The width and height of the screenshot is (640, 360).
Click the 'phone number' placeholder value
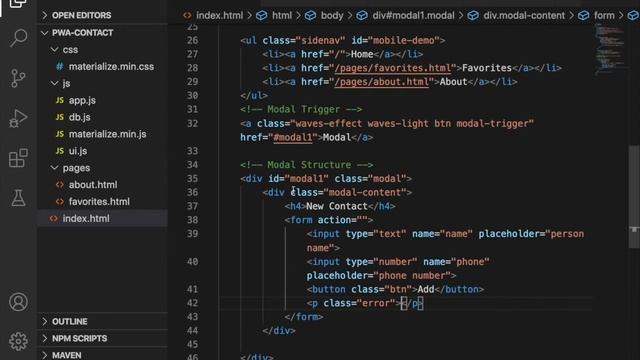pos(412,276)
